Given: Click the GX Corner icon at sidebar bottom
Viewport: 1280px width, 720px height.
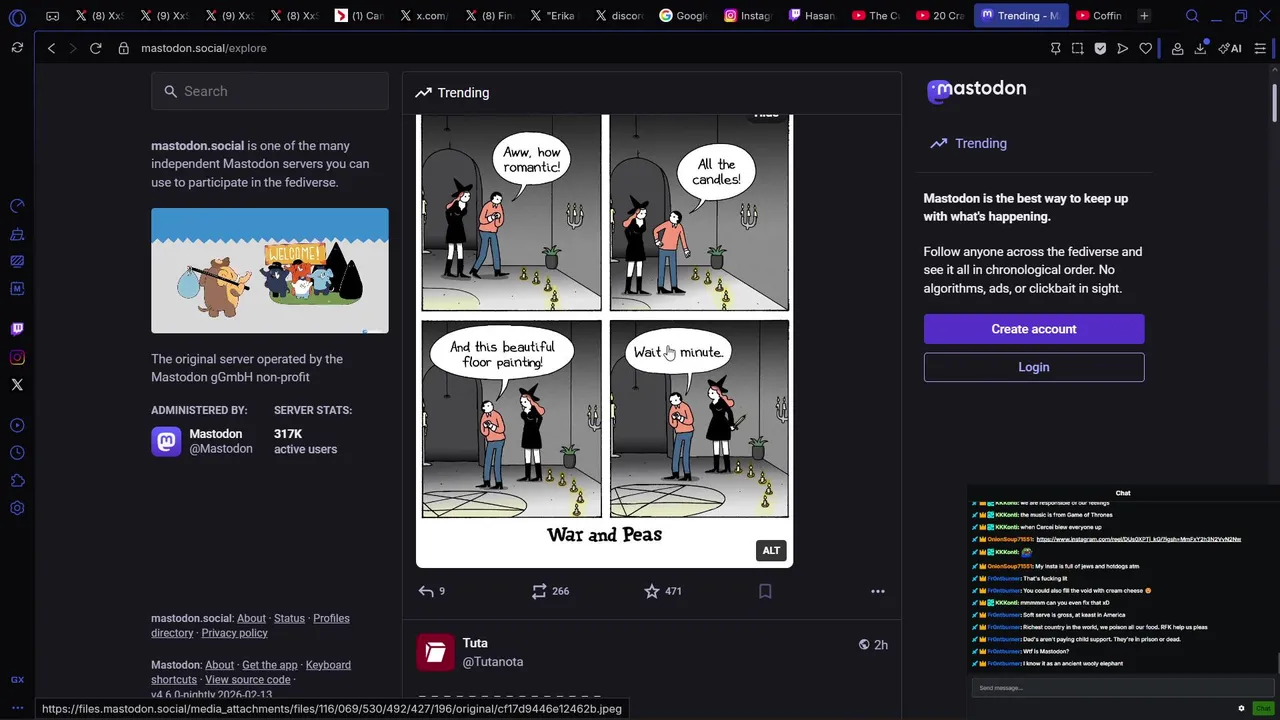Looking at the screenshot, I should pyautogui.click(x=17, y=680).
